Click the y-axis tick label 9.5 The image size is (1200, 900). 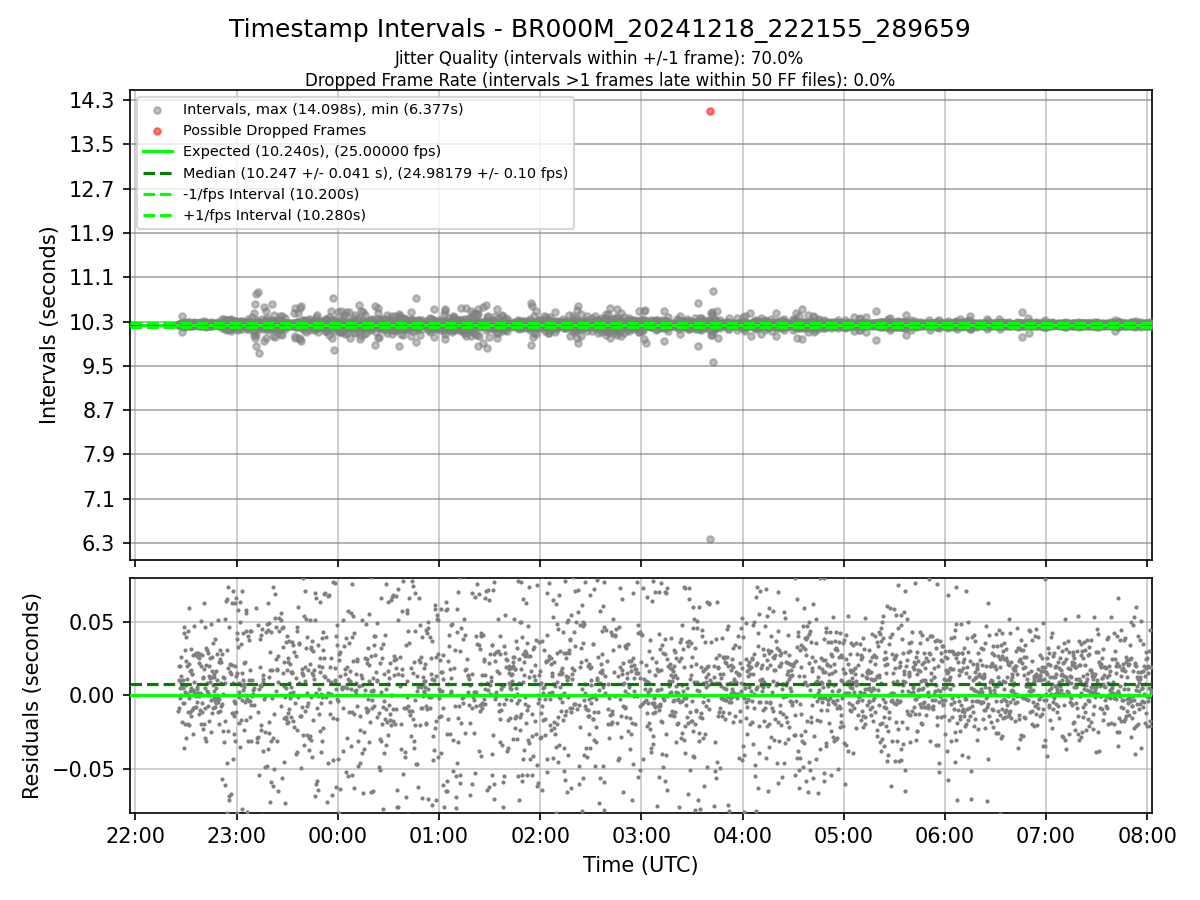click(100, 366)
